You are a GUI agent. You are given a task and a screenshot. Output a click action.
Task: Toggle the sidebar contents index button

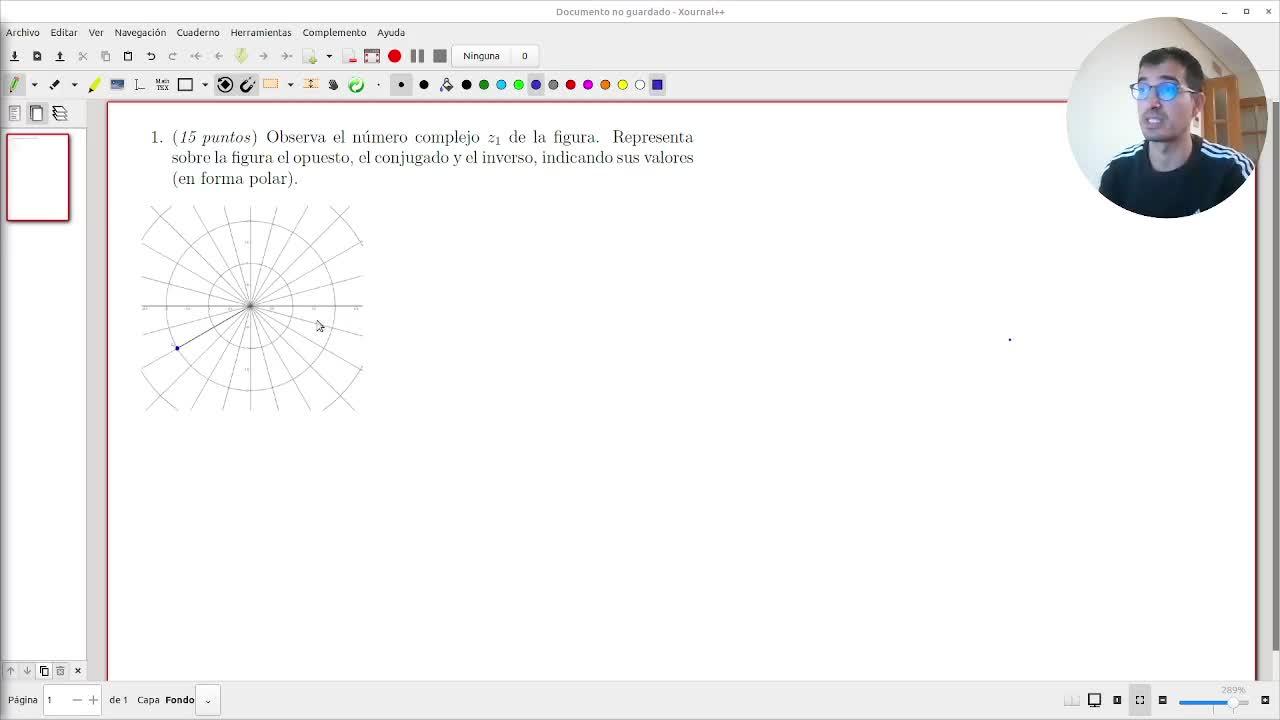[x=15, y=114]
